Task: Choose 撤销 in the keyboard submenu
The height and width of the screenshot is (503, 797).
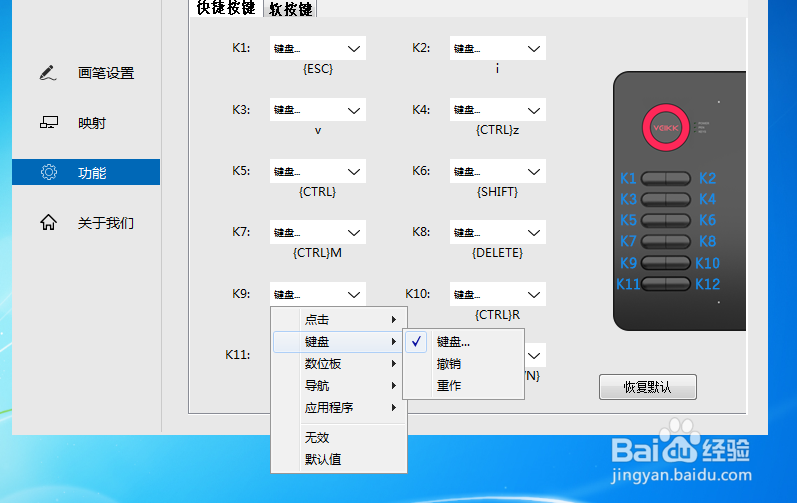Action: pyautogui.click(x=464, y=364)
